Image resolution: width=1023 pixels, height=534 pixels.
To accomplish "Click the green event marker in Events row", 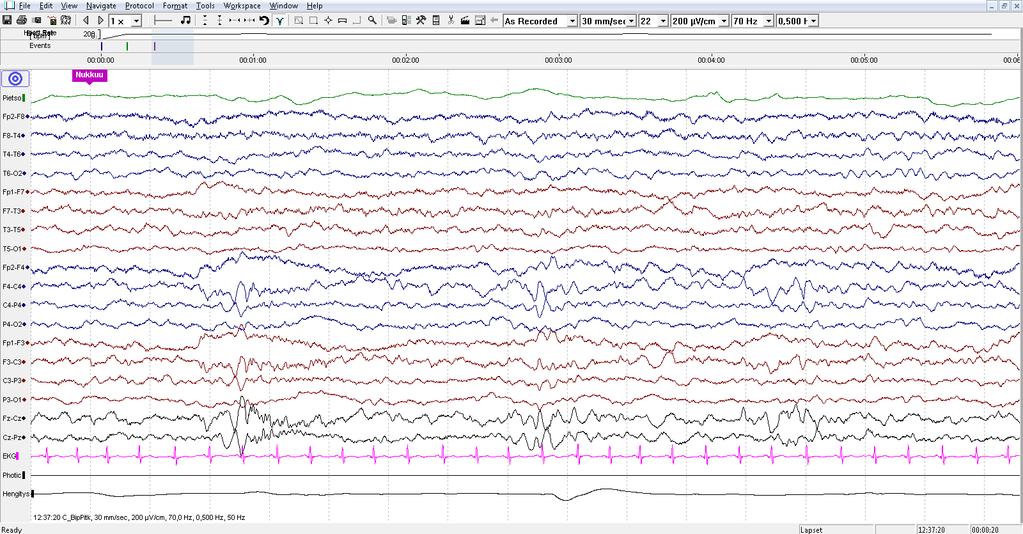I will point(127,46).
